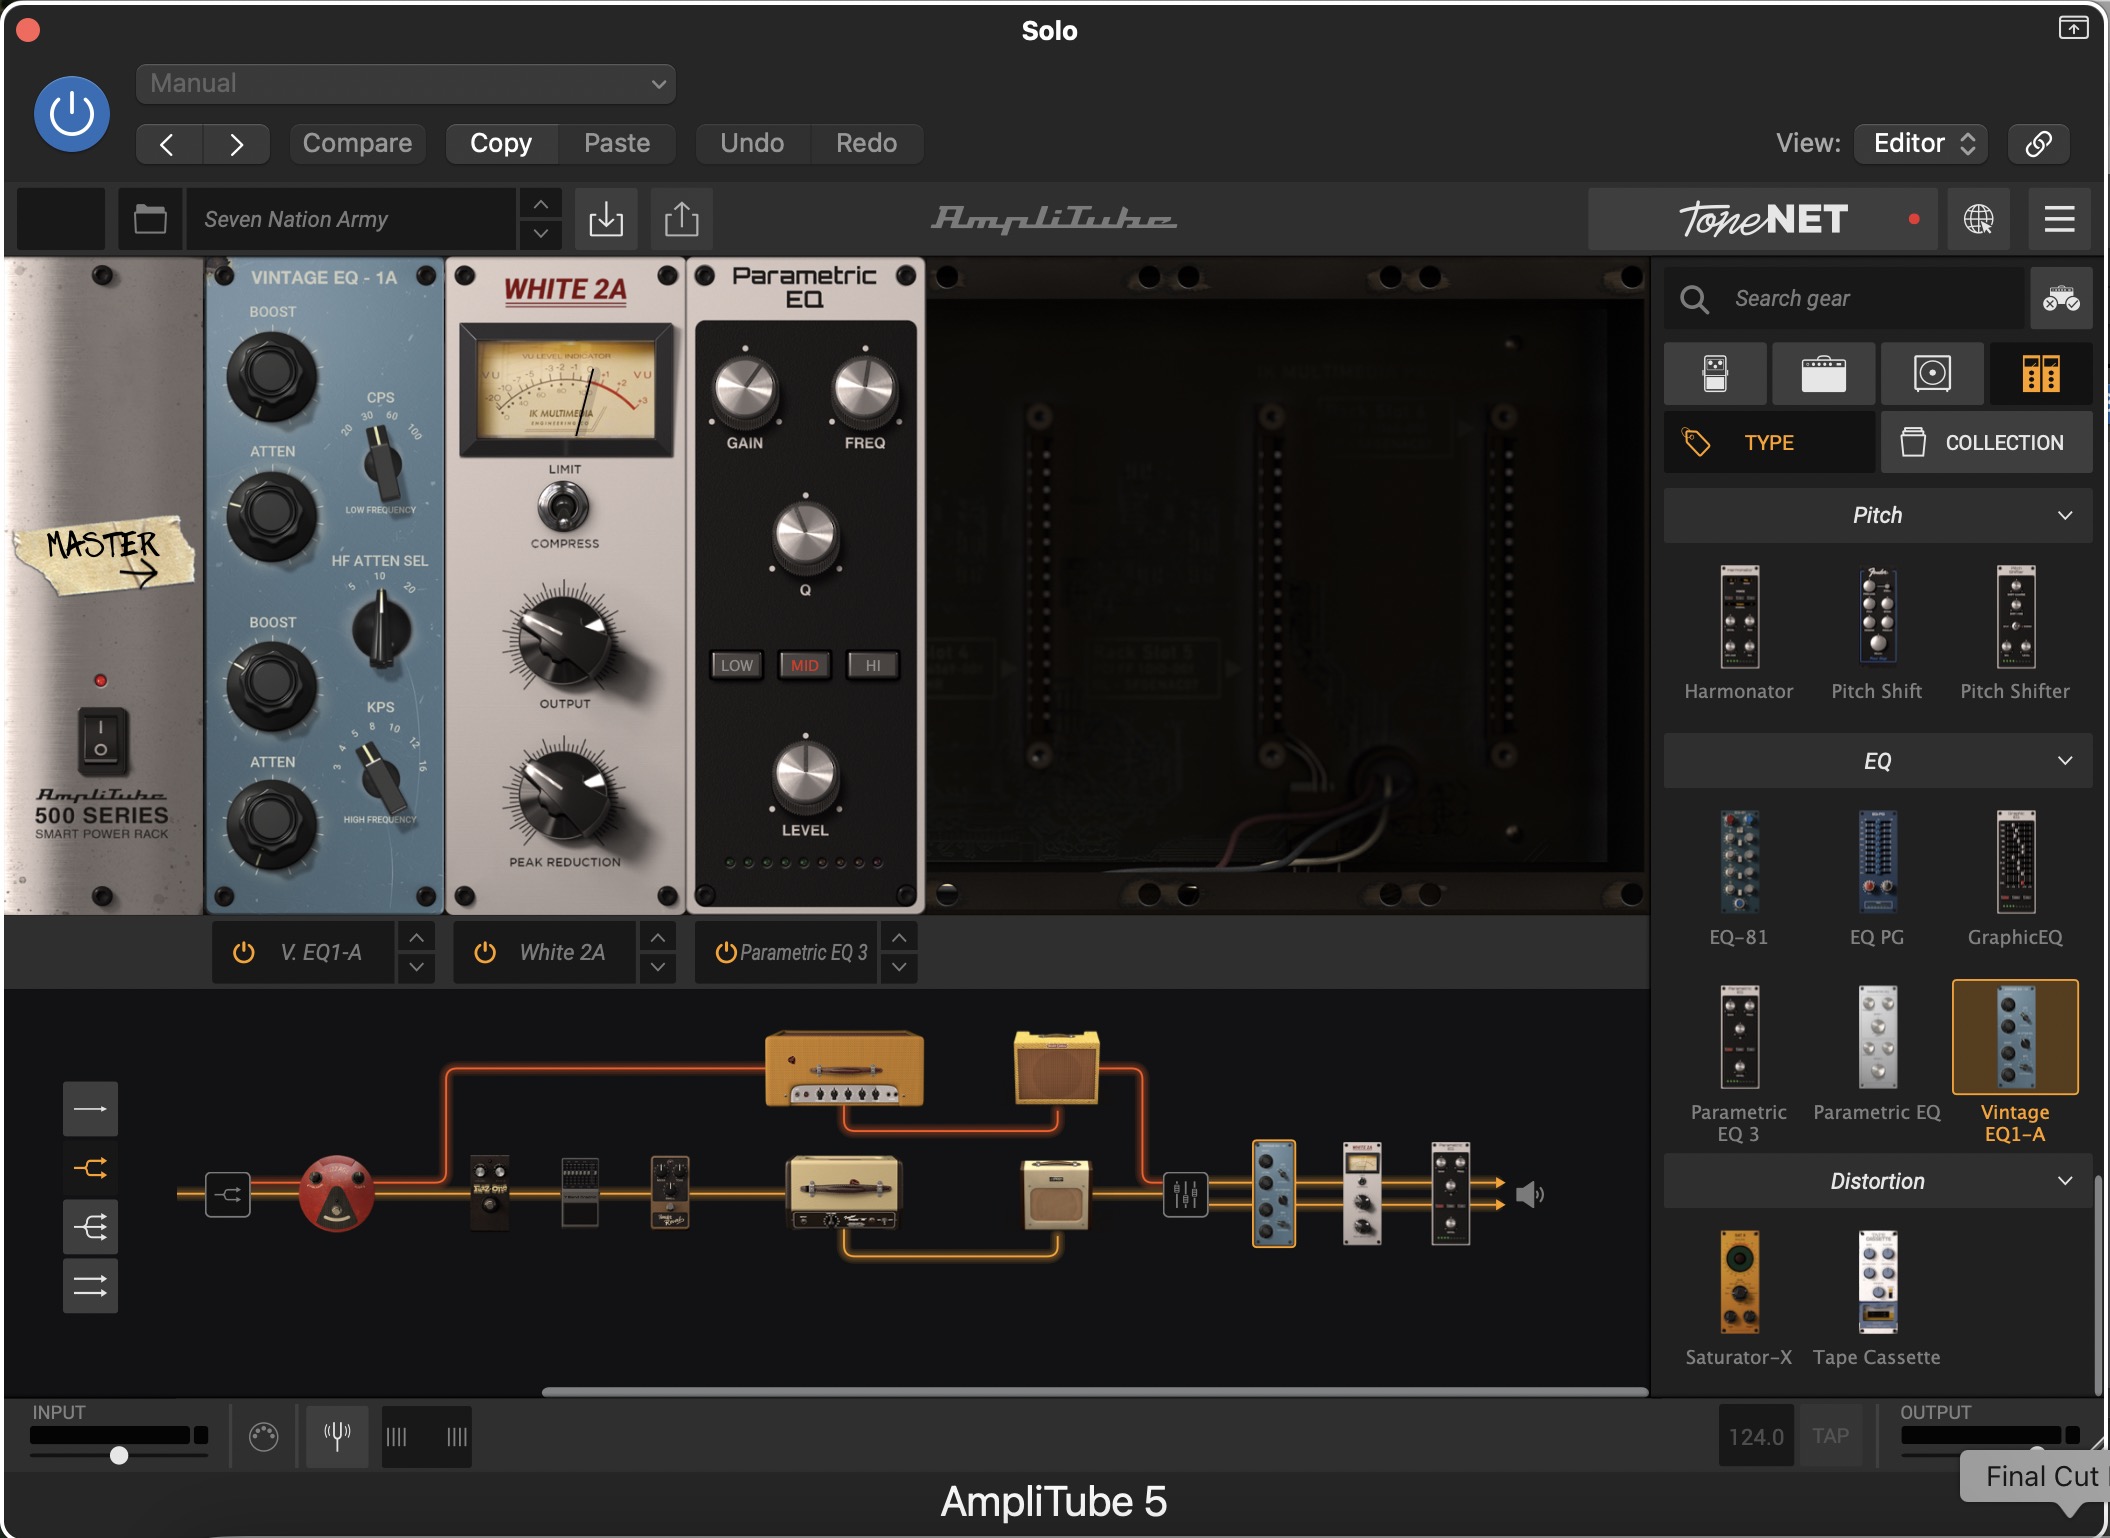Collapse the Pitch category
Image resolution: width=2110 pixels, height=1538 pixels.
1878,515
